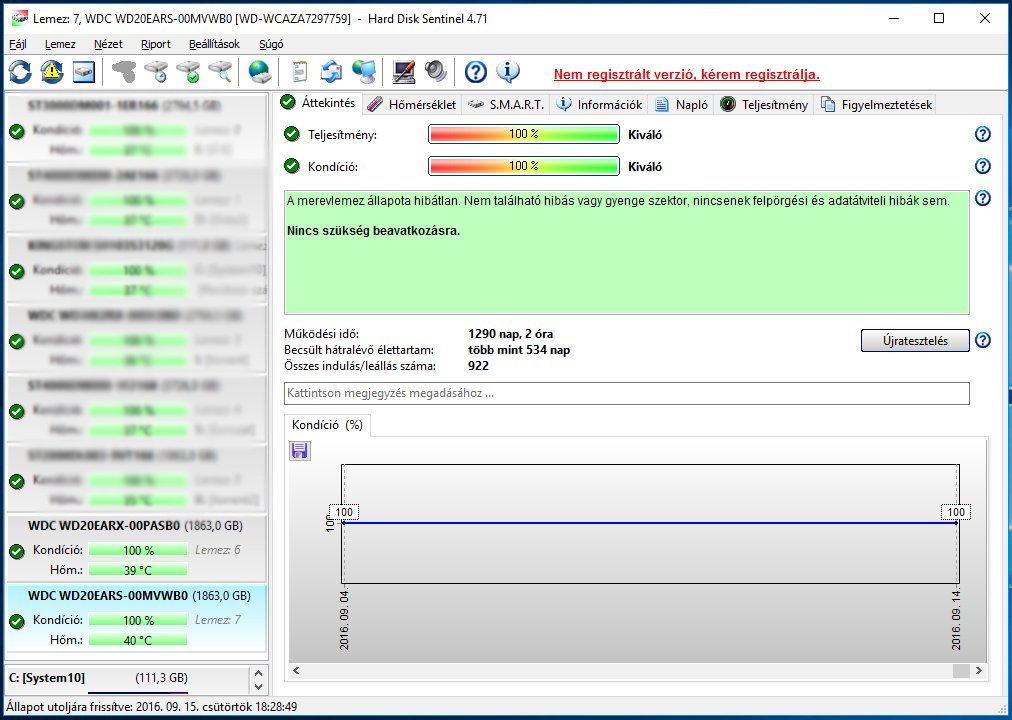Click help icon beside Teljesítmény Kiváló
1012x720 pixels.
click(982, 134)
